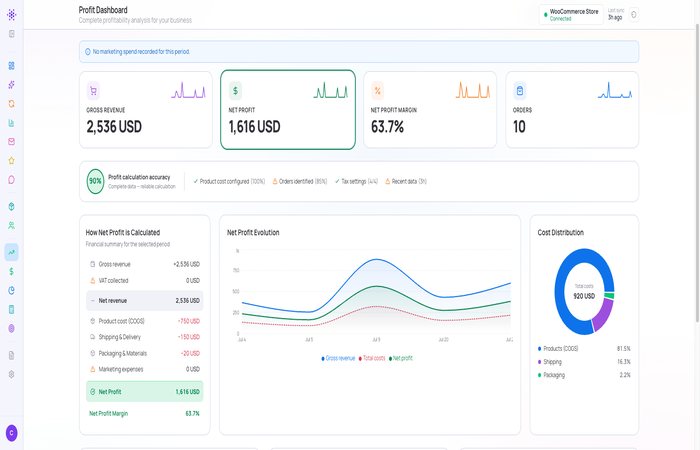
Task: Open the blue pie chart sidebar icon
Action: click(12, 290)
